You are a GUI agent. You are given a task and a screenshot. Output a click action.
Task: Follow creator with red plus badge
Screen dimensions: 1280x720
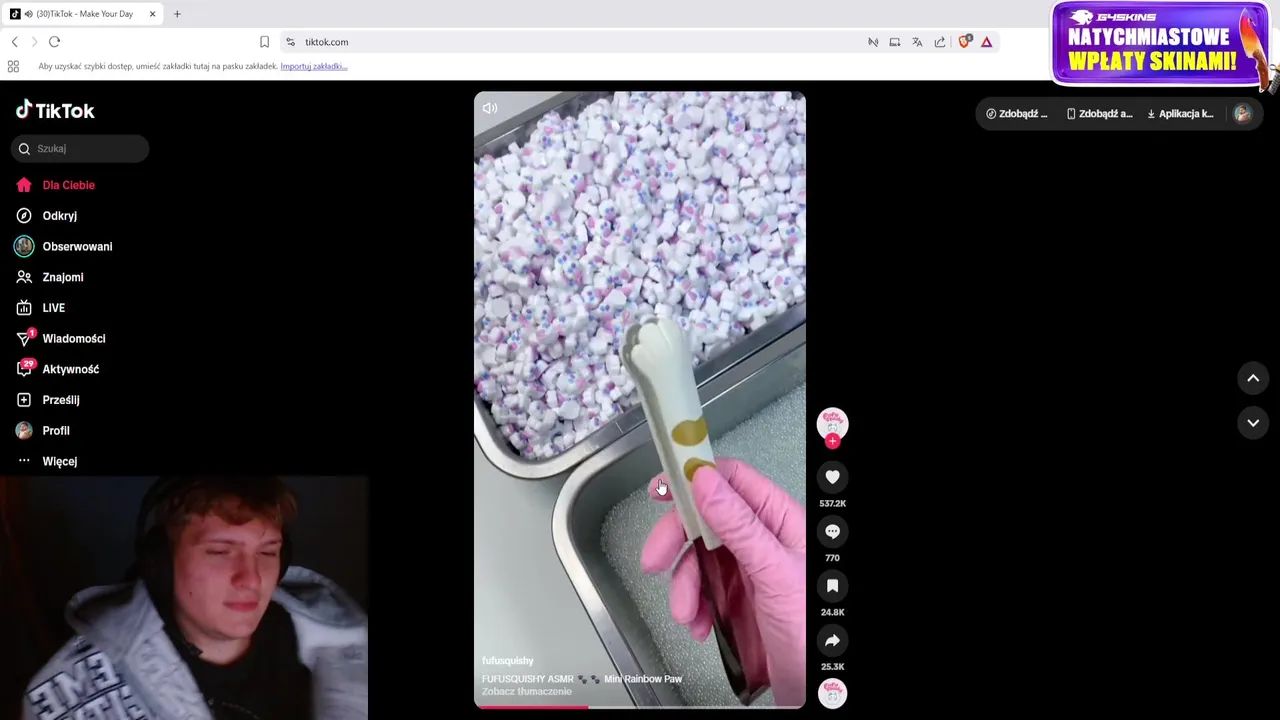coord(832,441)
